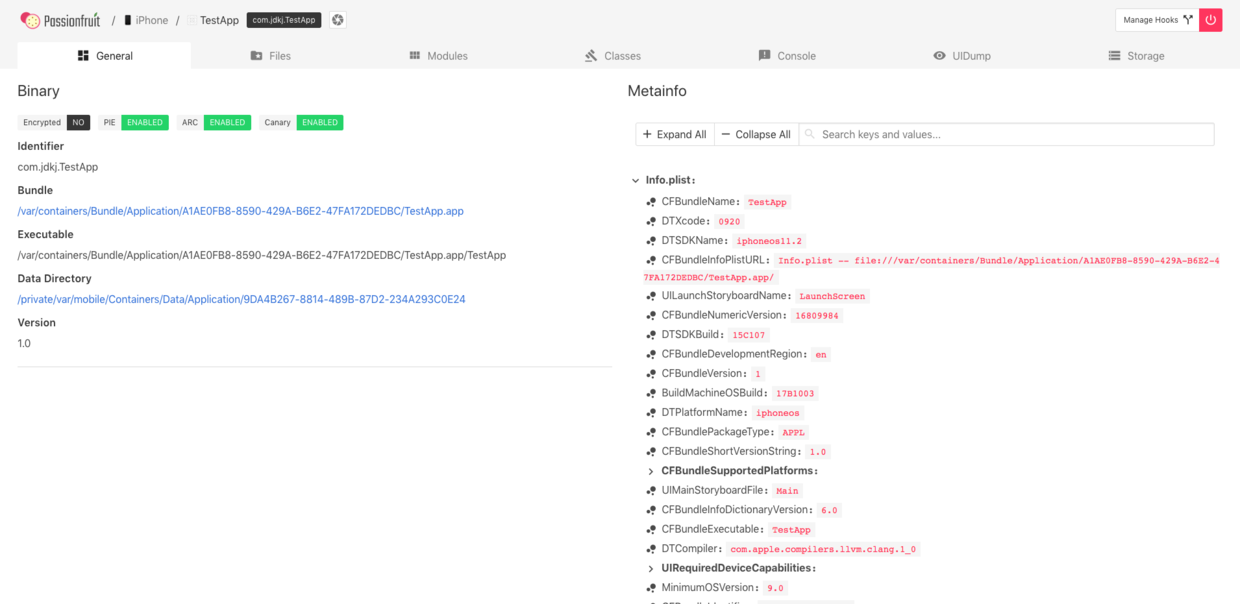Click the screenshot aperture icon beside bundle ID

click(338, 20)
